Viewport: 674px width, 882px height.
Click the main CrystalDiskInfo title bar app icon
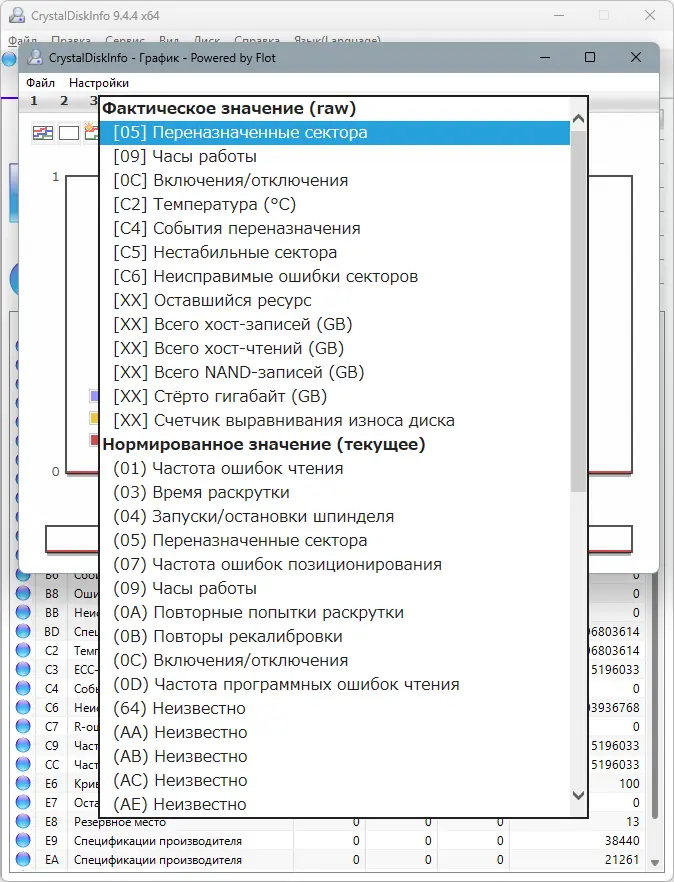(x=17, y=15)
